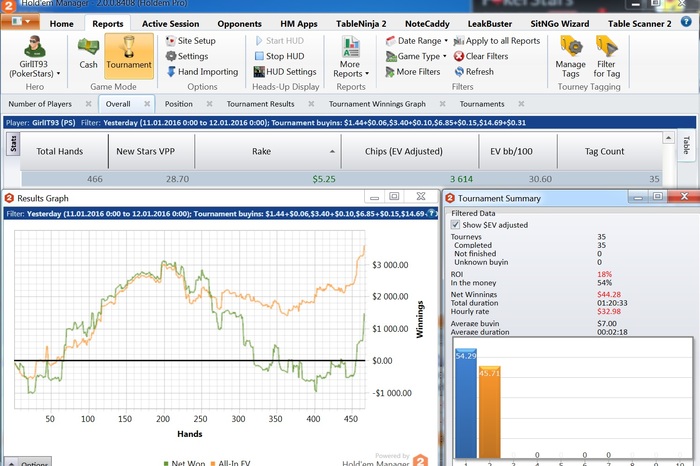Open the Table Scanner 2 tab
This screenshot has width=700, height=466.
639,24
